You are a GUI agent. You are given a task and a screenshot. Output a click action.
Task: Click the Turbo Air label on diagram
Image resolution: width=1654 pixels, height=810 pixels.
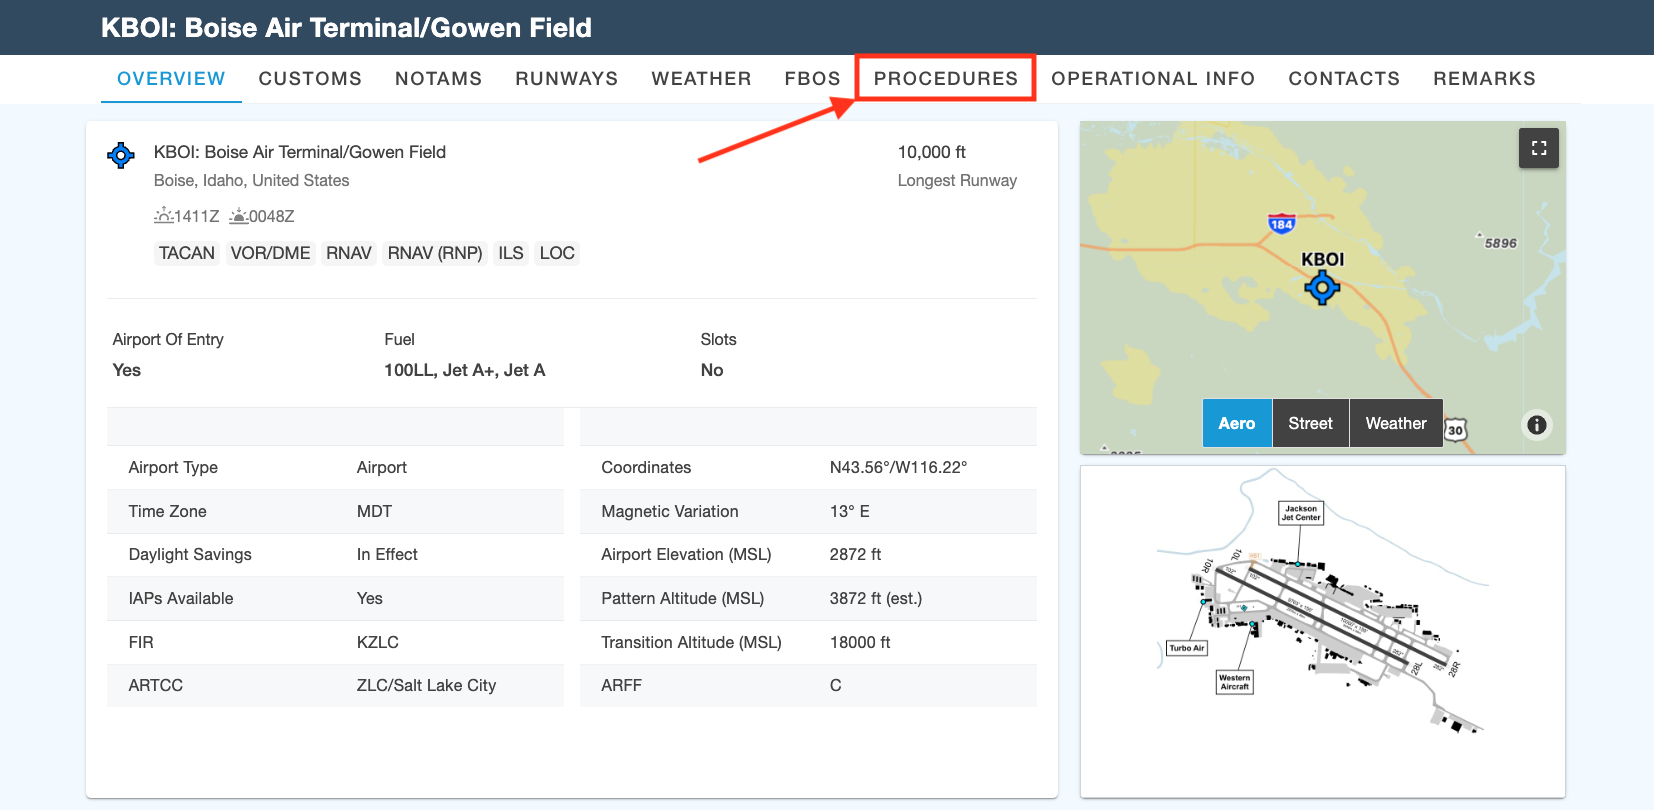tap(1187, 648)
